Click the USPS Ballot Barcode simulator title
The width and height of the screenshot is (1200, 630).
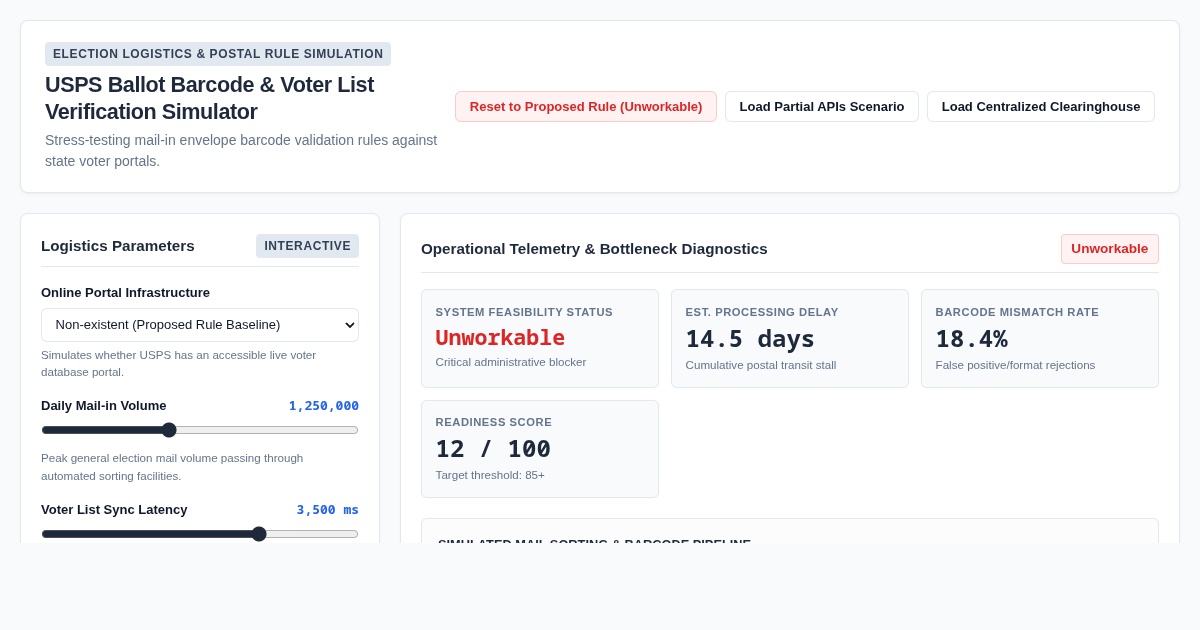coord(210,98)
